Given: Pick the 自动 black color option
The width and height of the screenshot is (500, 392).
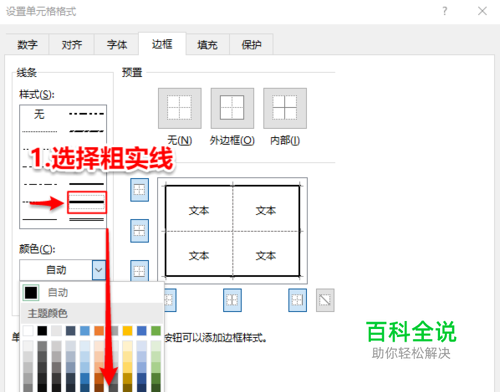Looking at the screenshot, I should [92, 293].
